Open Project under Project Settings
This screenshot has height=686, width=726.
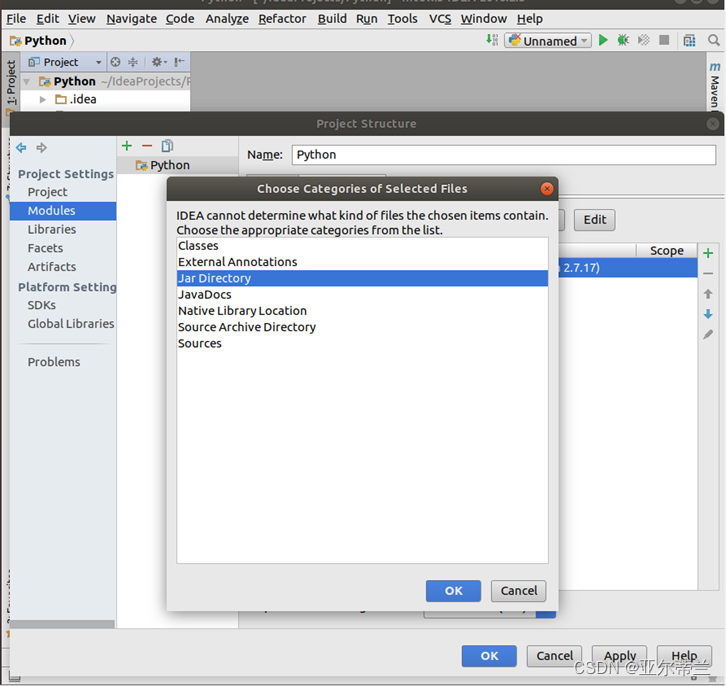tap(47, 192)
